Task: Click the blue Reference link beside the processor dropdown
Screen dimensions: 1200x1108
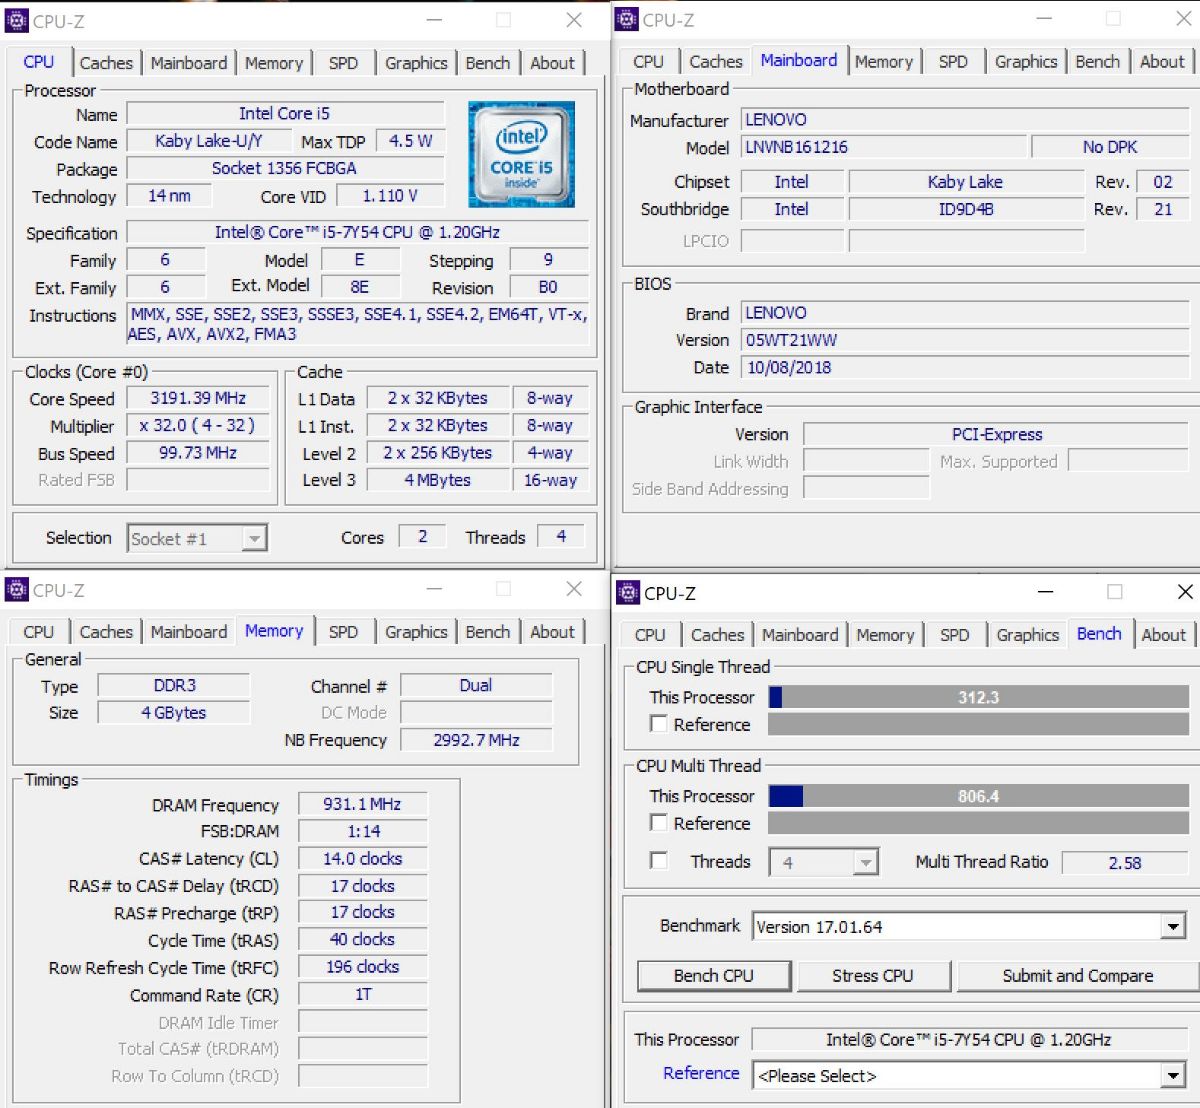Action: click(x=701, y=1073)
